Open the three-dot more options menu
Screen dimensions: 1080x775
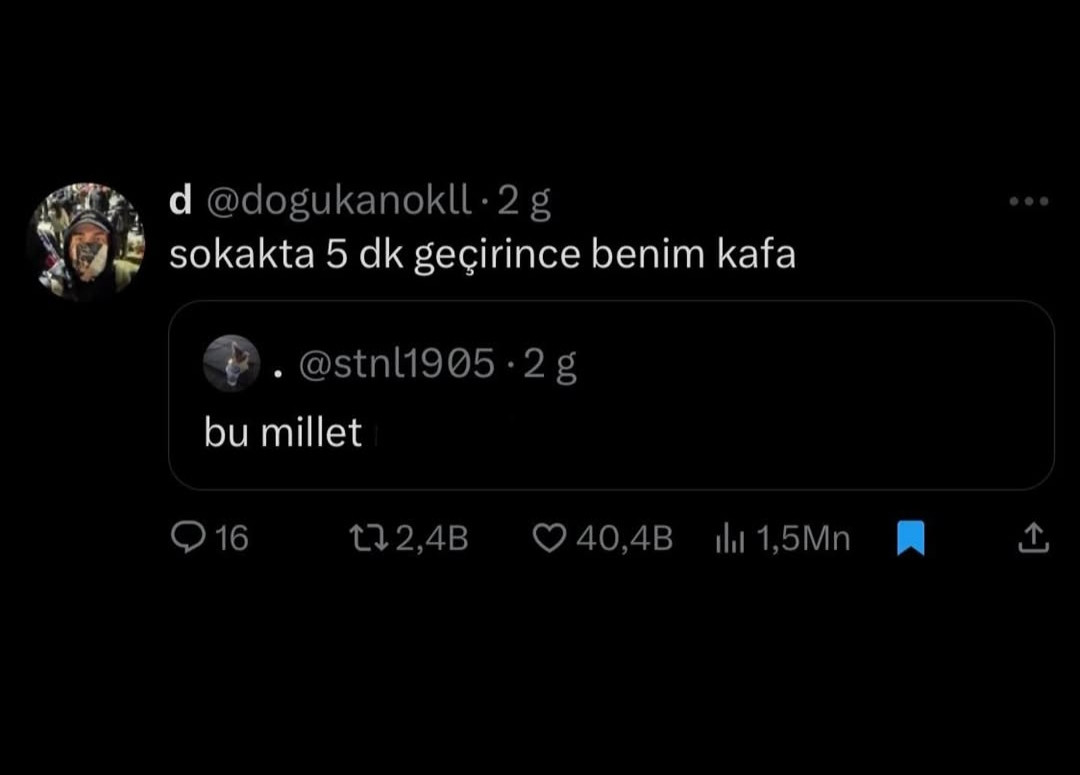1029,202
